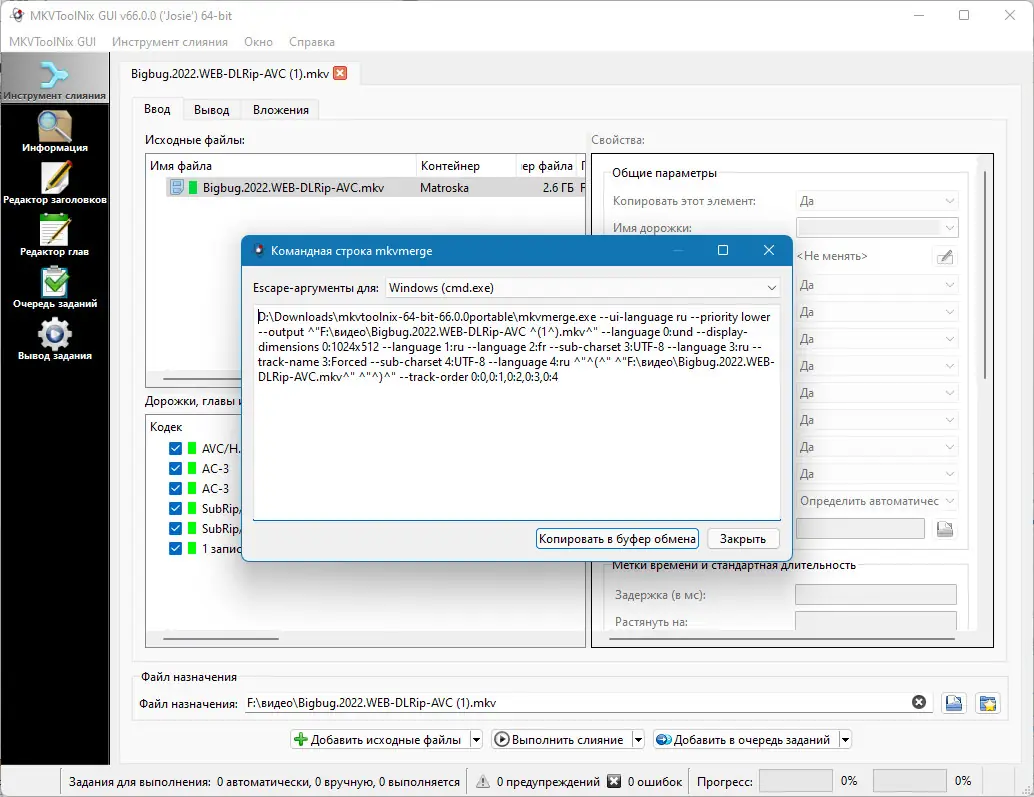Image resolution: width=1034 pixels, height=797 pixels.
Task: Open the Редактор глав tool
Action: (x=55, y=237)
